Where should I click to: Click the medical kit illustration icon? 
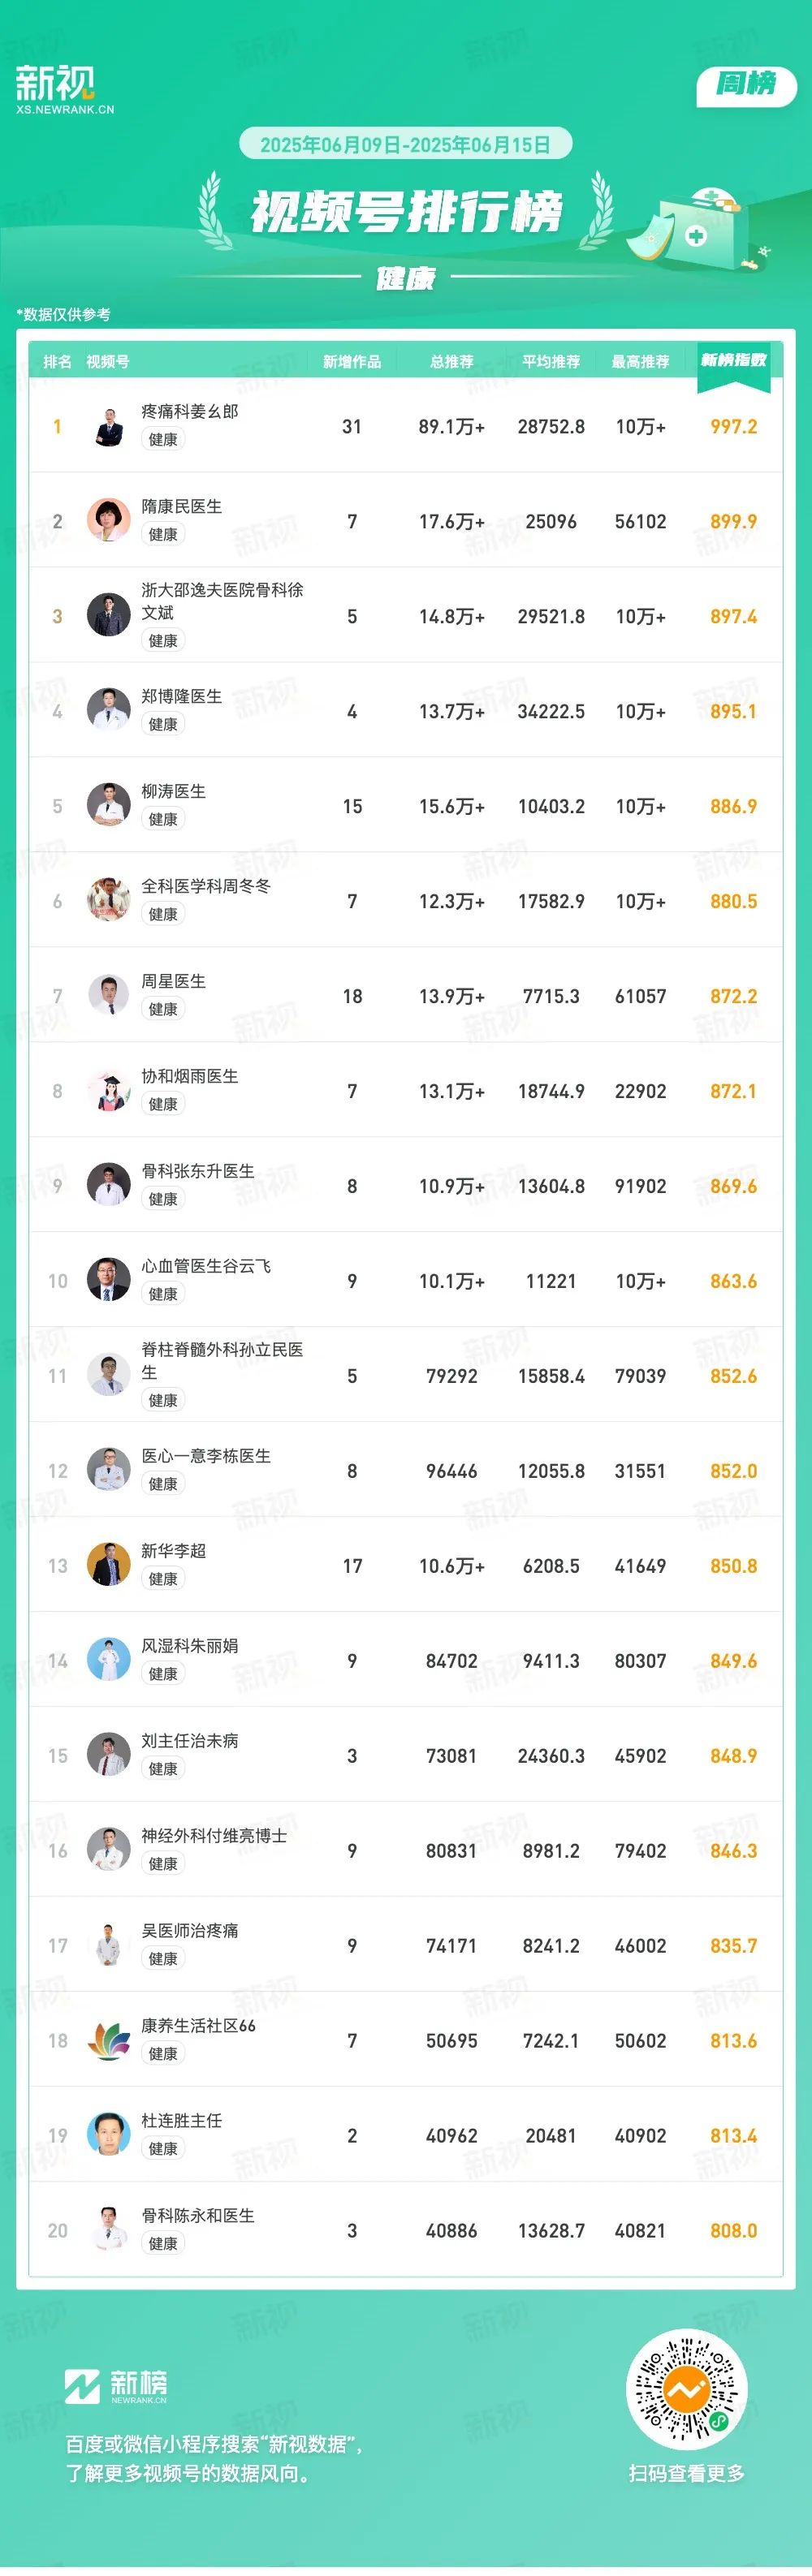pyautogui.click(x=697, y=228)
